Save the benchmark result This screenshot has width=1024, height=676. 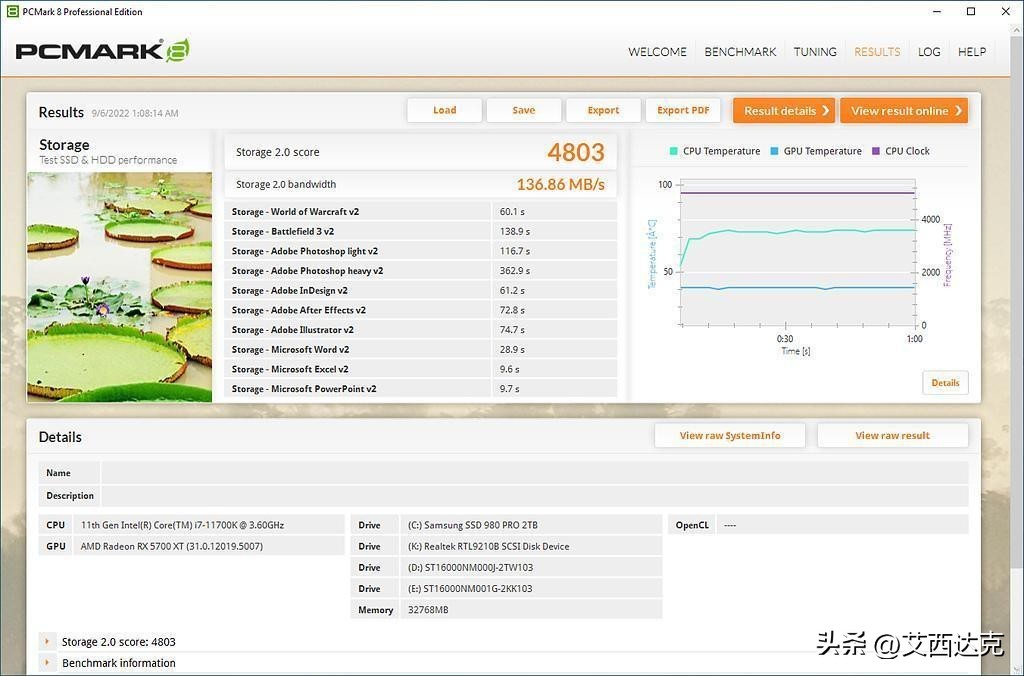(523, 110)
